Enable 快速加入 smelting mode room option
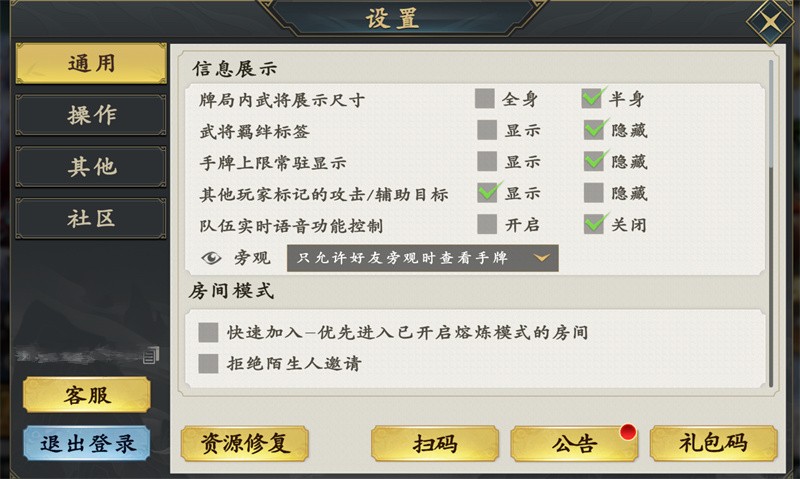 point(208,332)
